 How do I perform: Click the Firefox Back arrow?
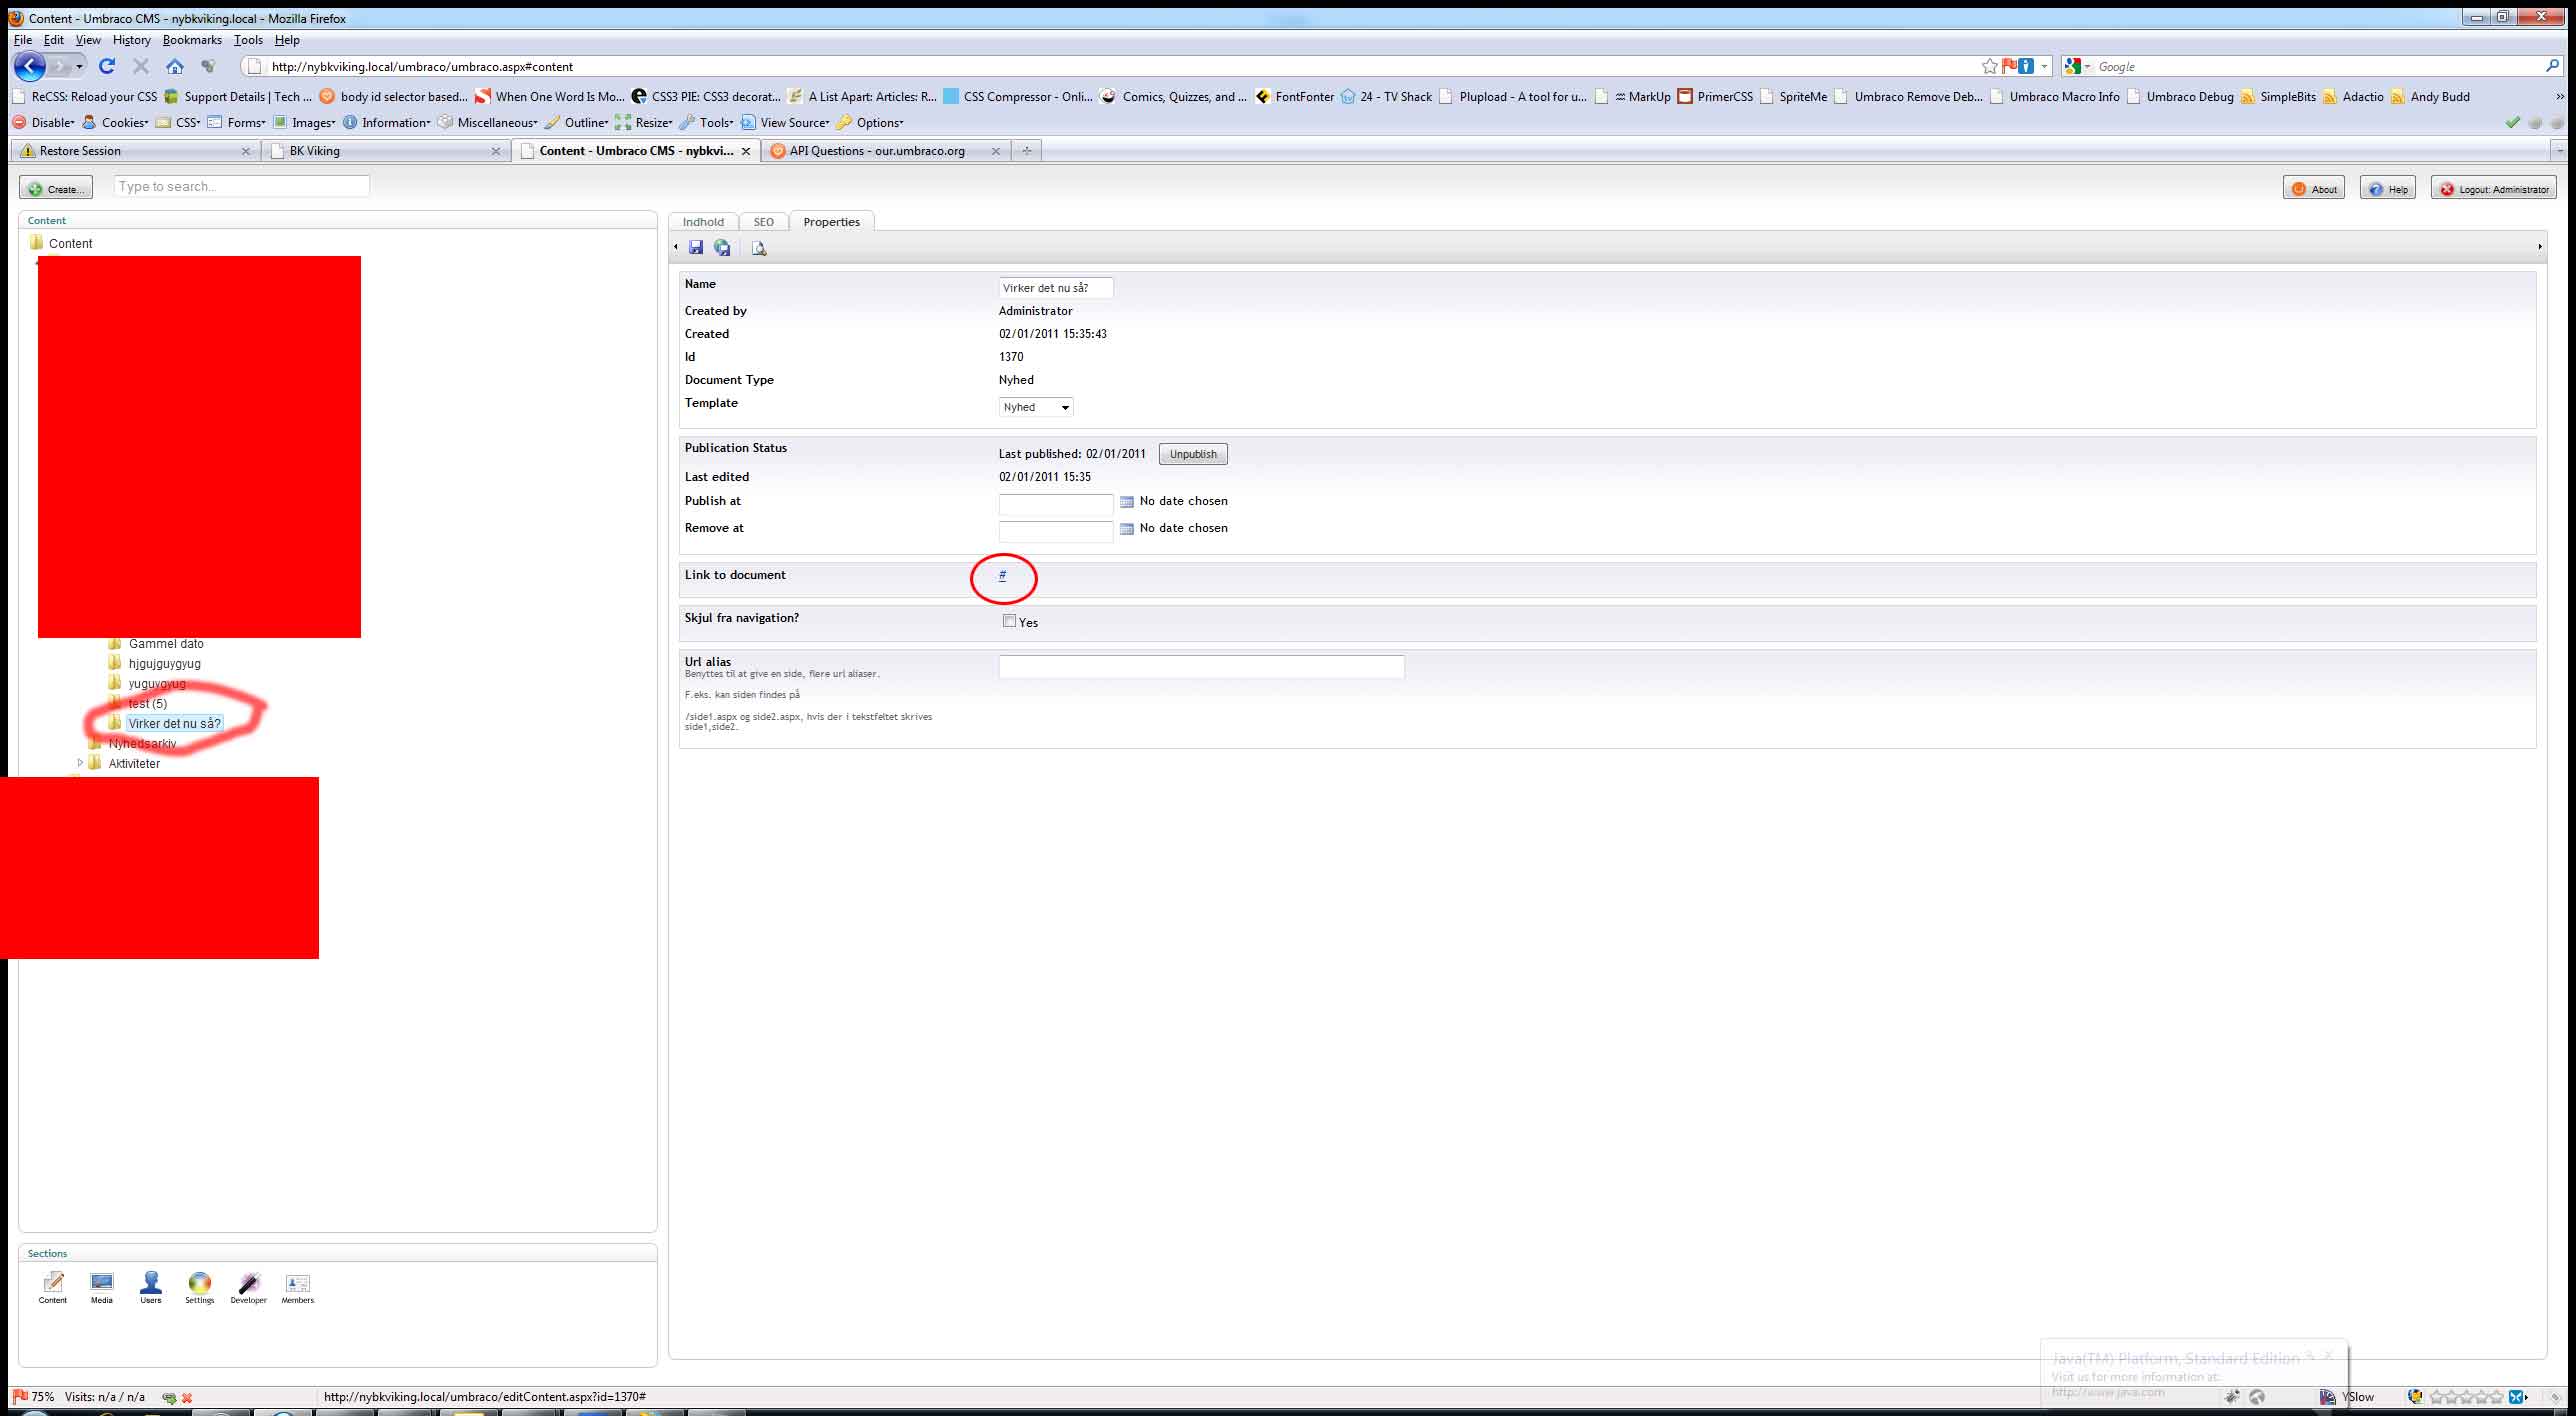tap(30, 66)
